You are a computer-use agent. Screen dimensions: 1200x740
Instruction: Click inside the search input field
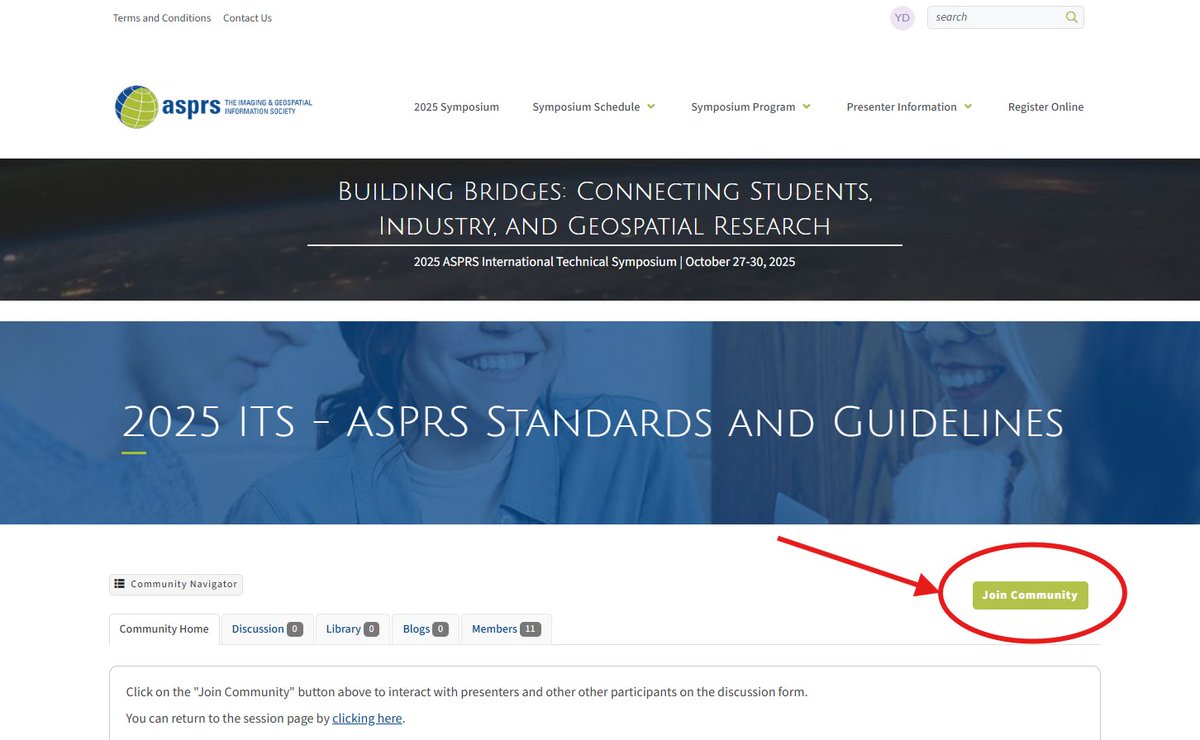point(990,17)
